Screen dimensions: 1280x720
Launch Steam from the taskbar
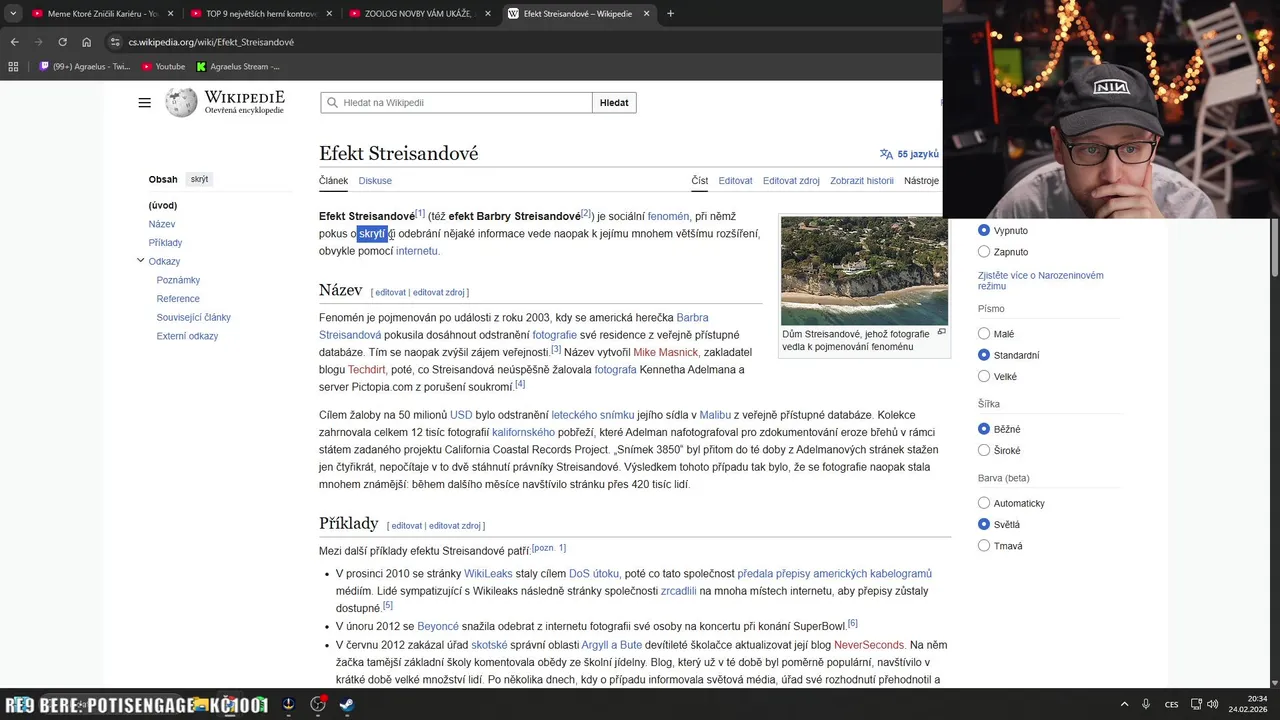pos(346,704)
